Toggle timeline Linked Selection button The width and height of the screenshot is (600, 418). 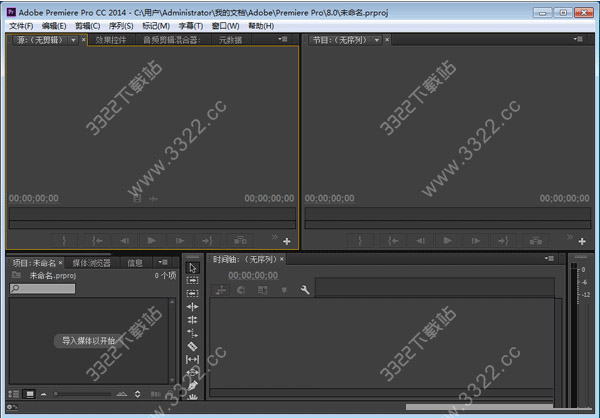pyautogui.click(x=262, y=291)
